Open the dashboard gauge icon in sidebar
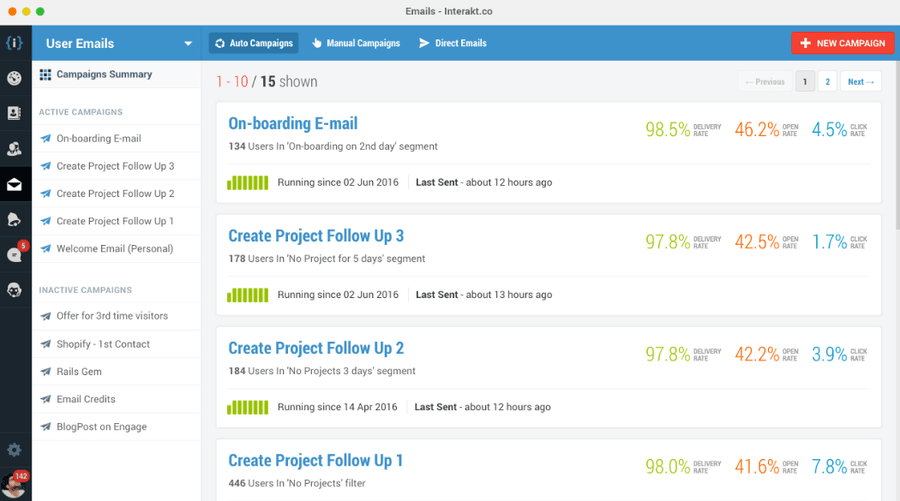900x501 pixels. coord(14,78)
